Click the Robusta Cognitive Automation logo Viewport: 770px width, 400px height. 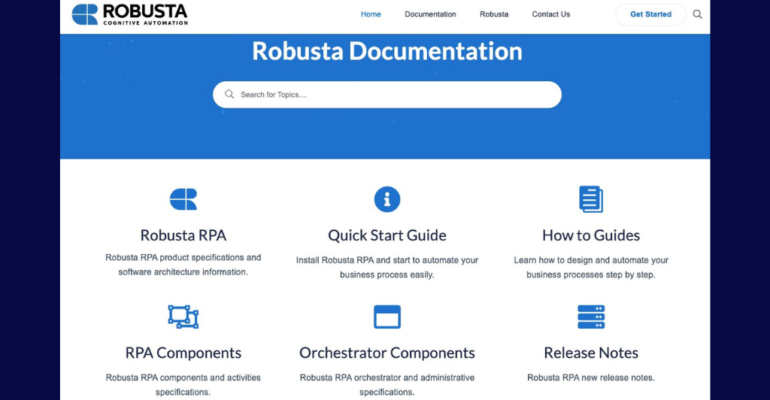(x=130, y=14)
